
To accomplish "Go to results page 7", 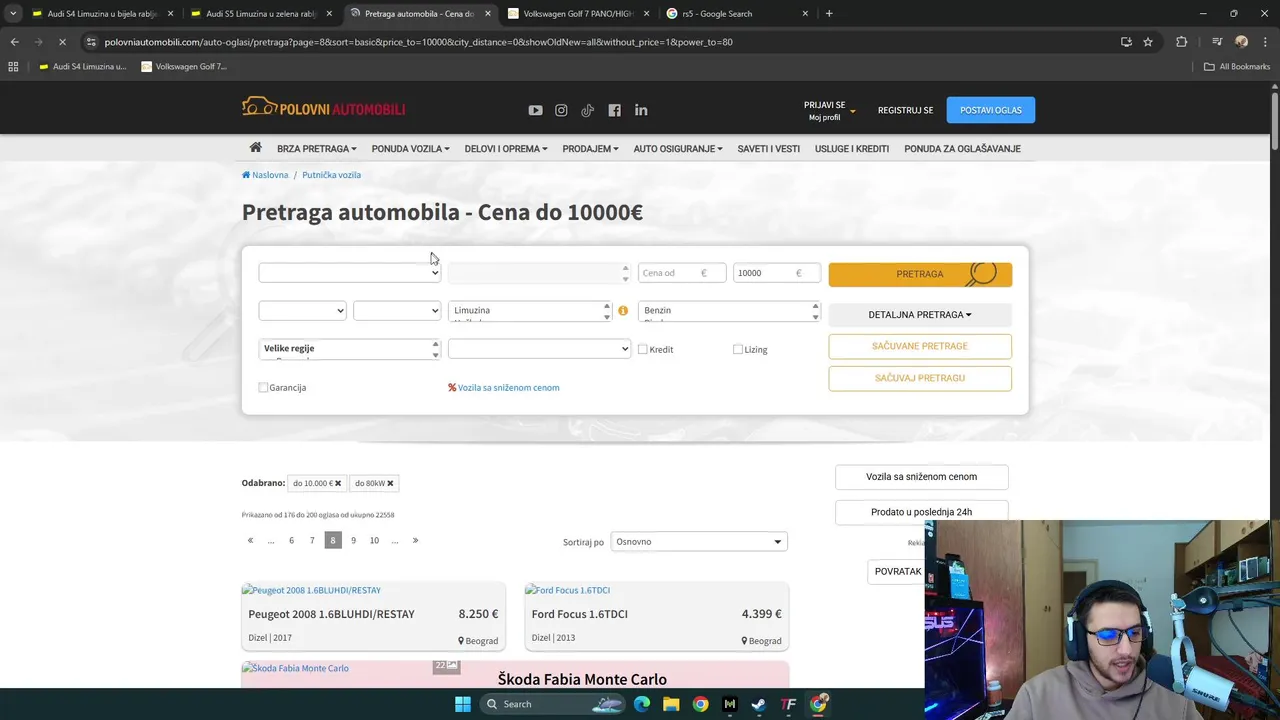I will 312,540.
